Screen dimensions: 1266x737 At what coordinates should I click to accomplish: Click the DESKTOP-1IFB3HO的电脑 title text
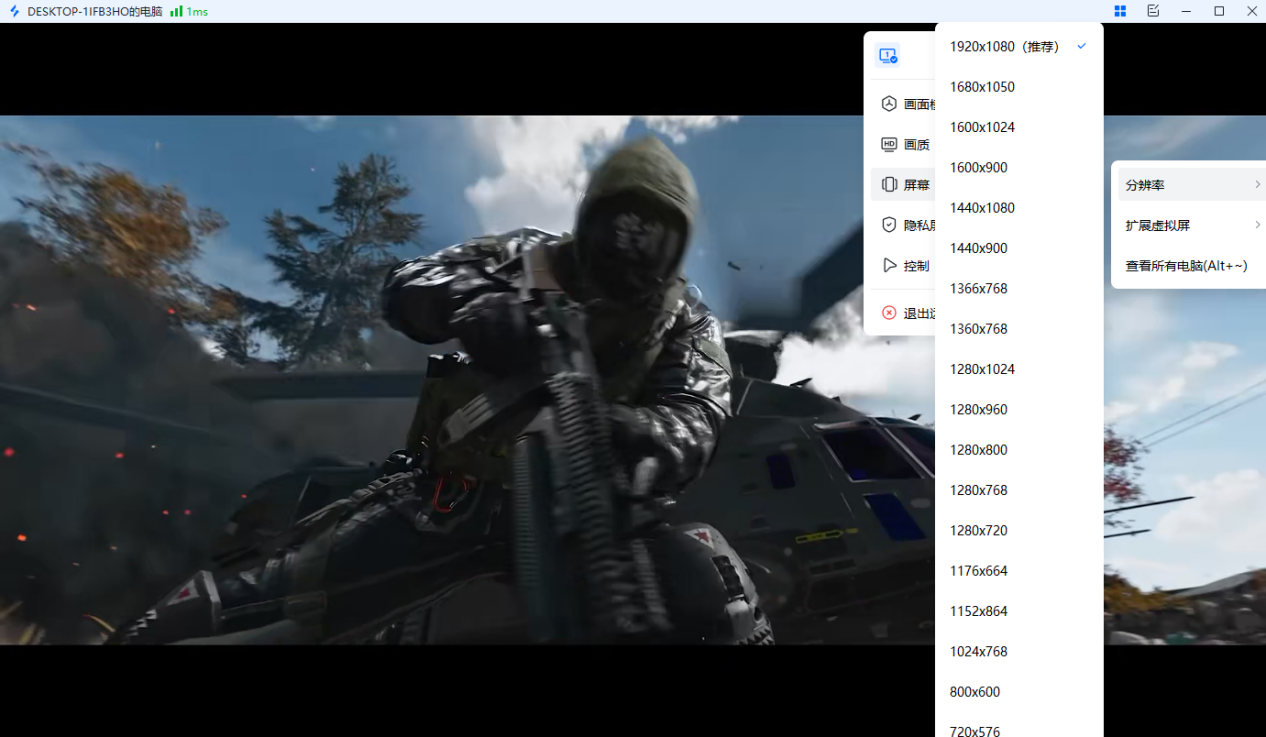[x=95, y=11]
